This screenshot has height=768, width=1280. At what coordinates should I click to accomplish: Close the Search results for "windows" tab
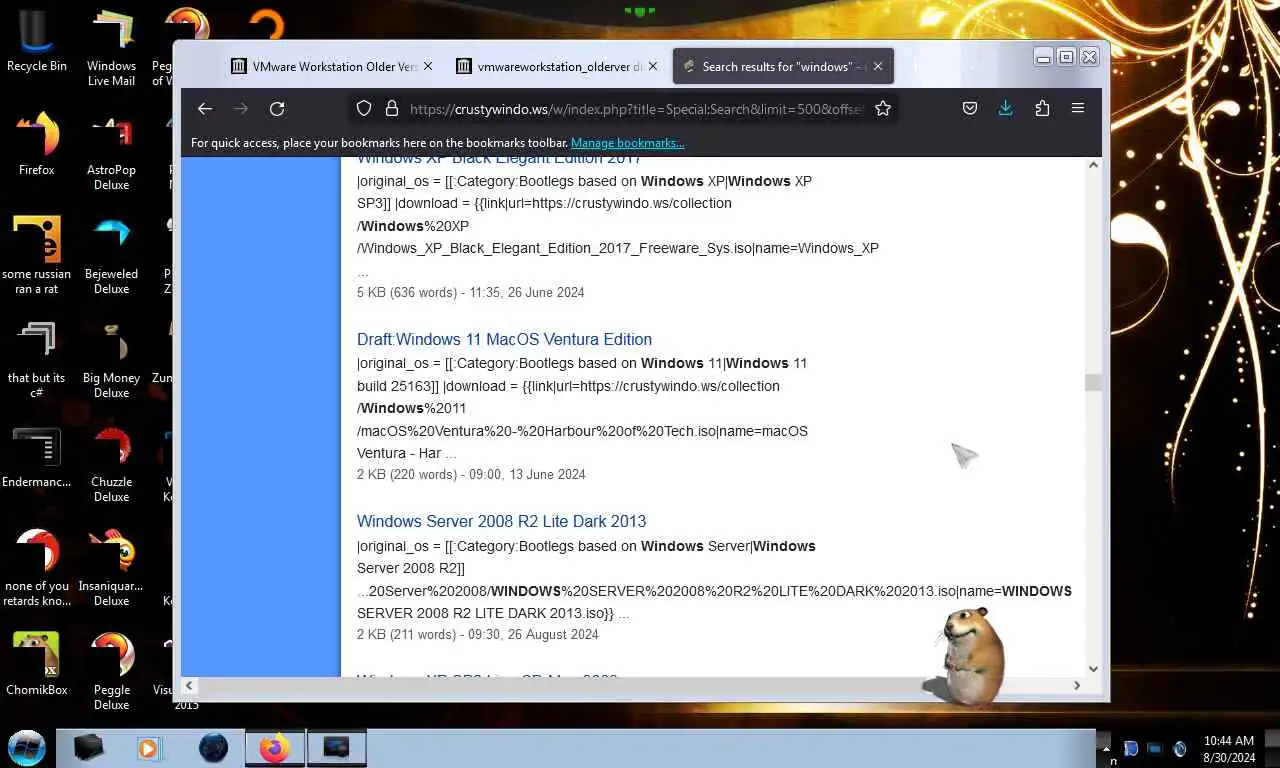[x=878, y=66]
